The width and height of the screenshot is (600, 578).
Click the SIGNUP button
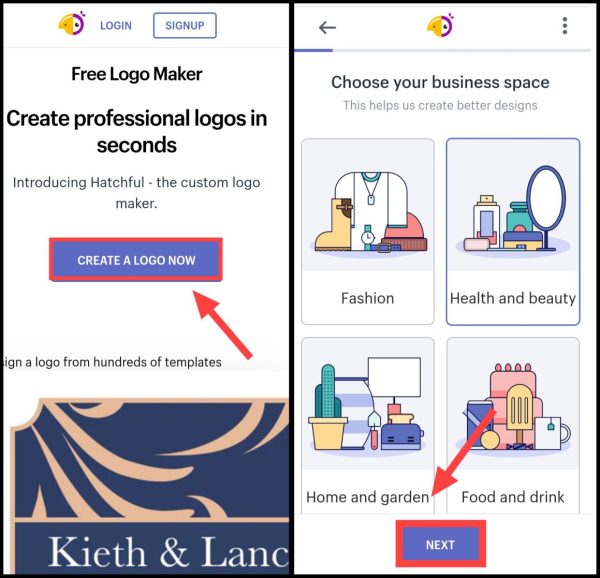point(185,25)
